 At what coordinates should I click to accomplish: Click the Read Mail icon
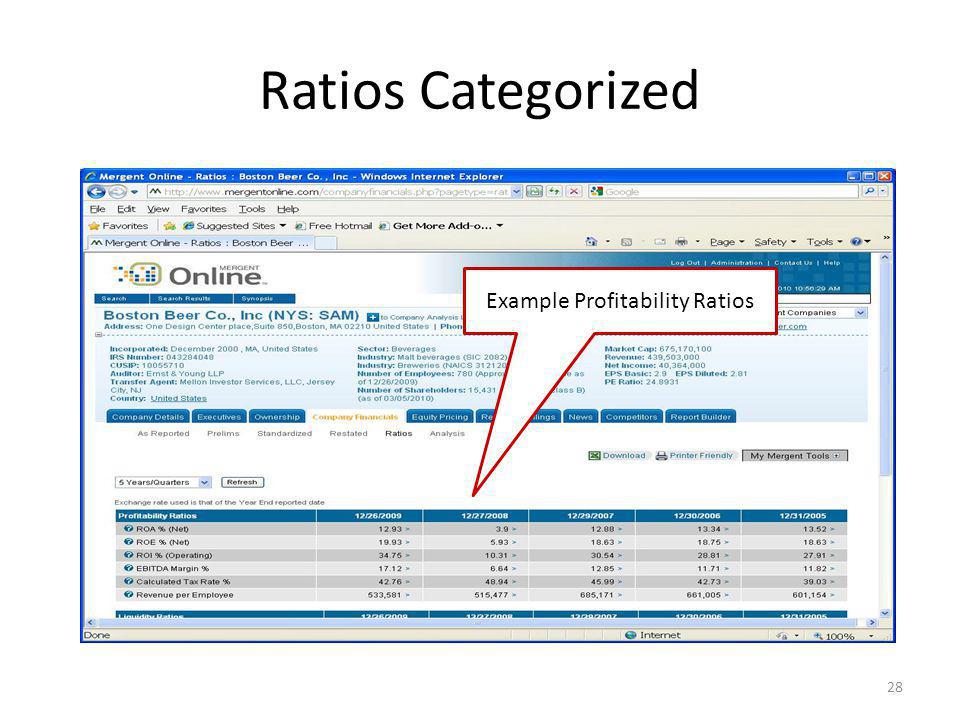click(x=659, y=242)
